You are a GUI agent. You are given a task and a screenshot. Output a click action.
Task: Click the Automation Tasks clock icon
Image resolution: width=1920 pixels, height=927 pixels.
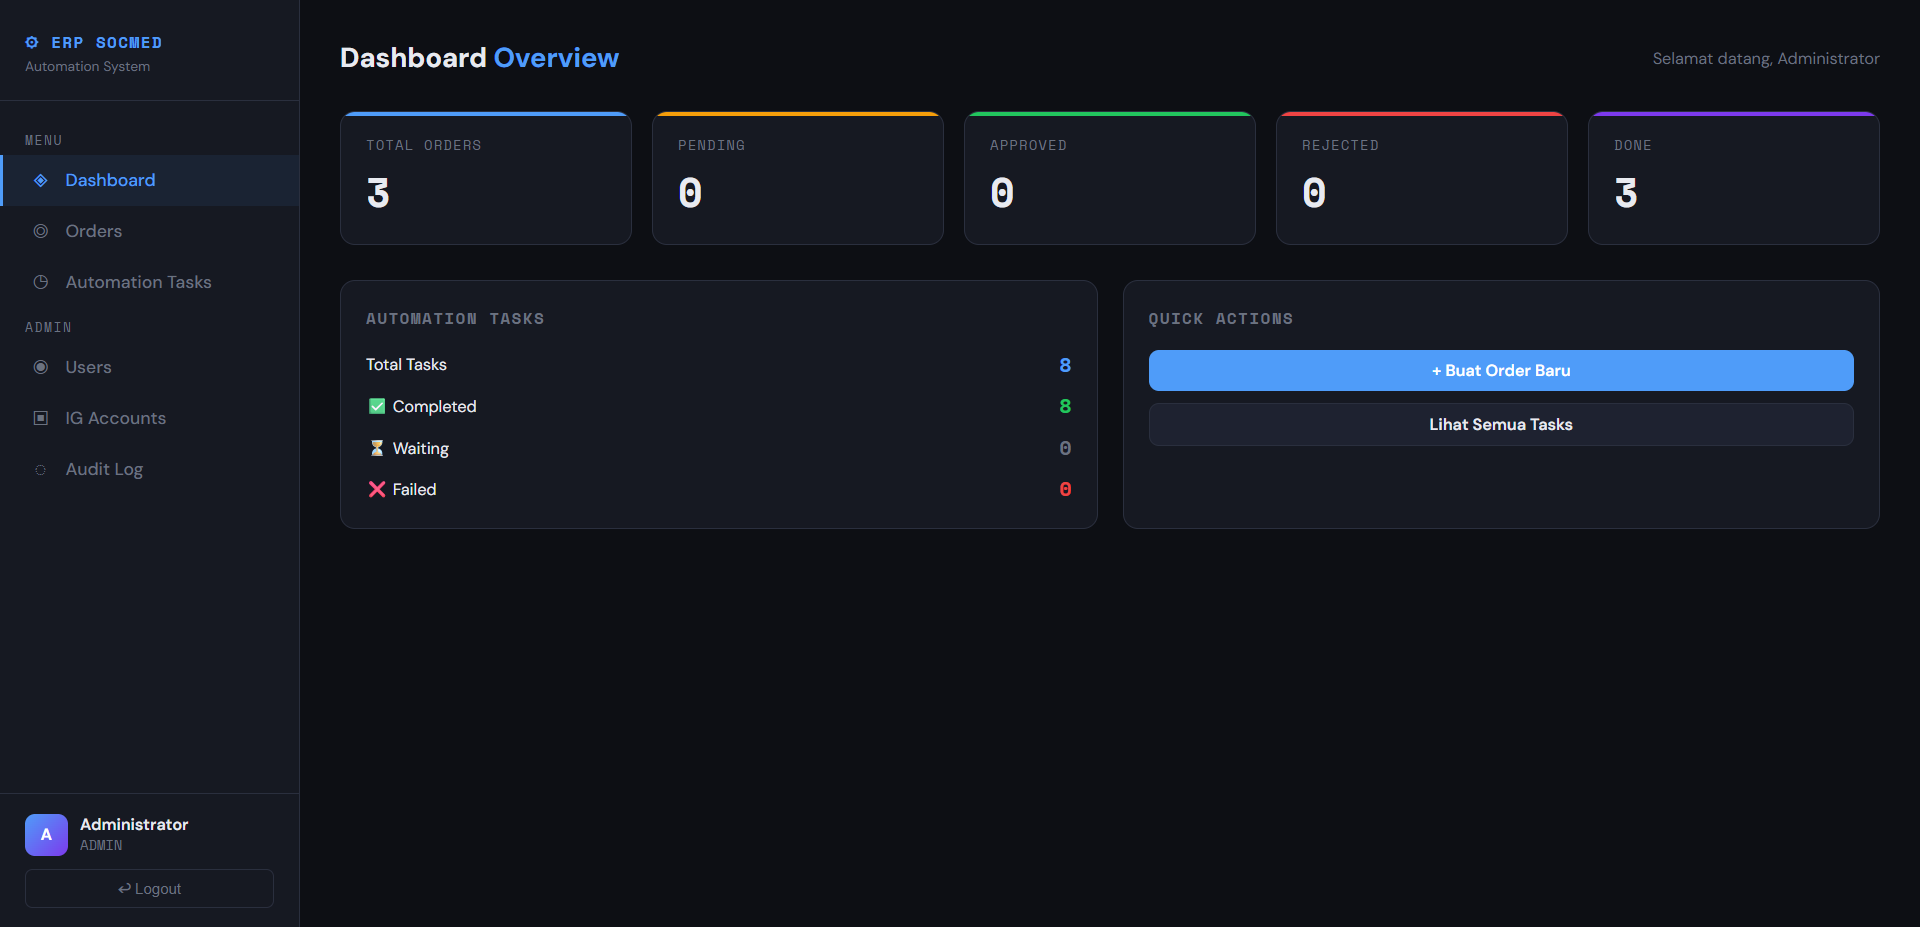pos(41,282)
